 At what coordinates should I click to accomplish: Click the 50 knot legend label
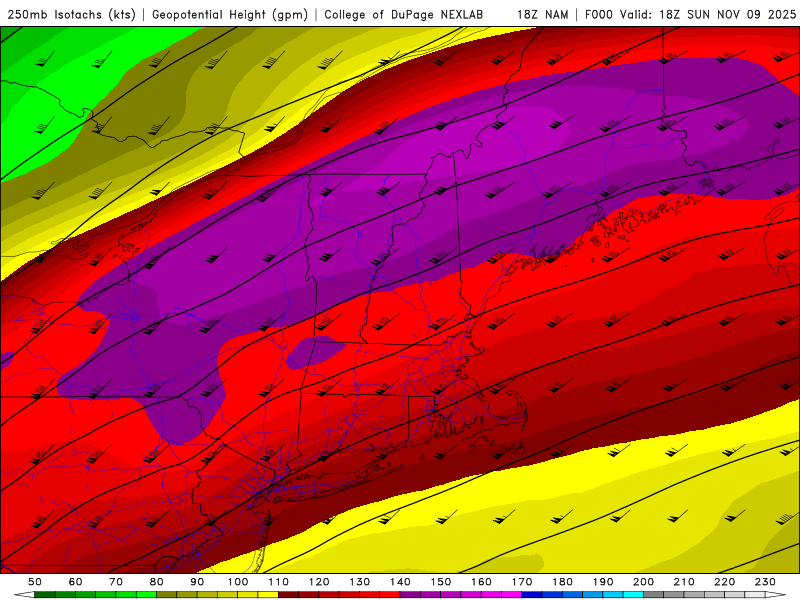click(35, 582)
